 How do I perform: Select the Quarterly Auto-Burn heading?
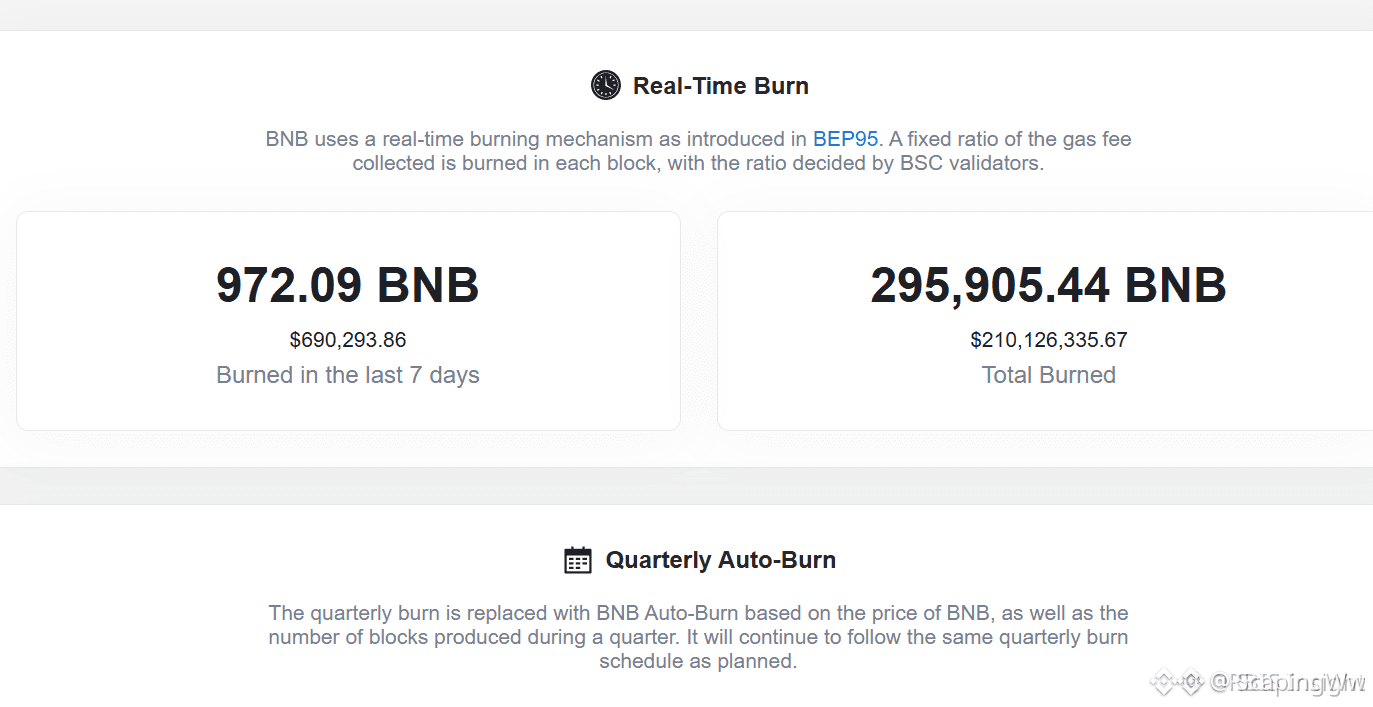click(x=721, y=560)
